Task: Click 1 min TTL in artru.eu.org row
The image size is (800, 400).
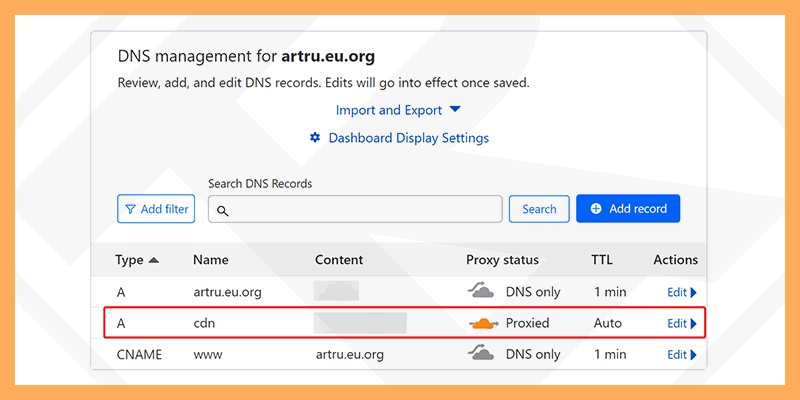Action: click(x=610, y=292)
